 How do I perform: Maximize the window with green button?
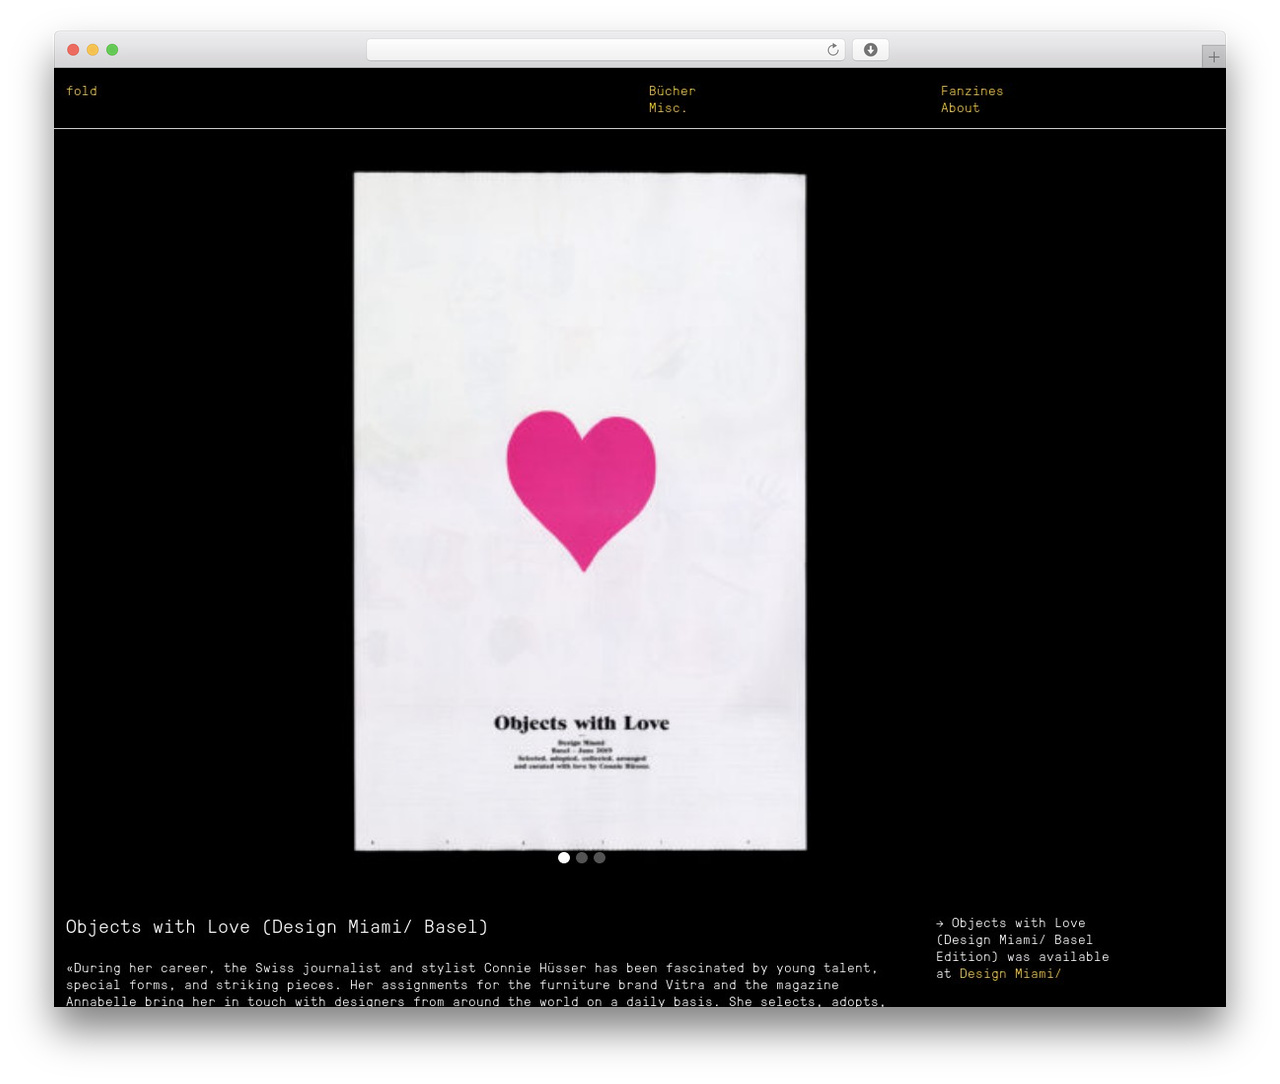tap(112, 50)
